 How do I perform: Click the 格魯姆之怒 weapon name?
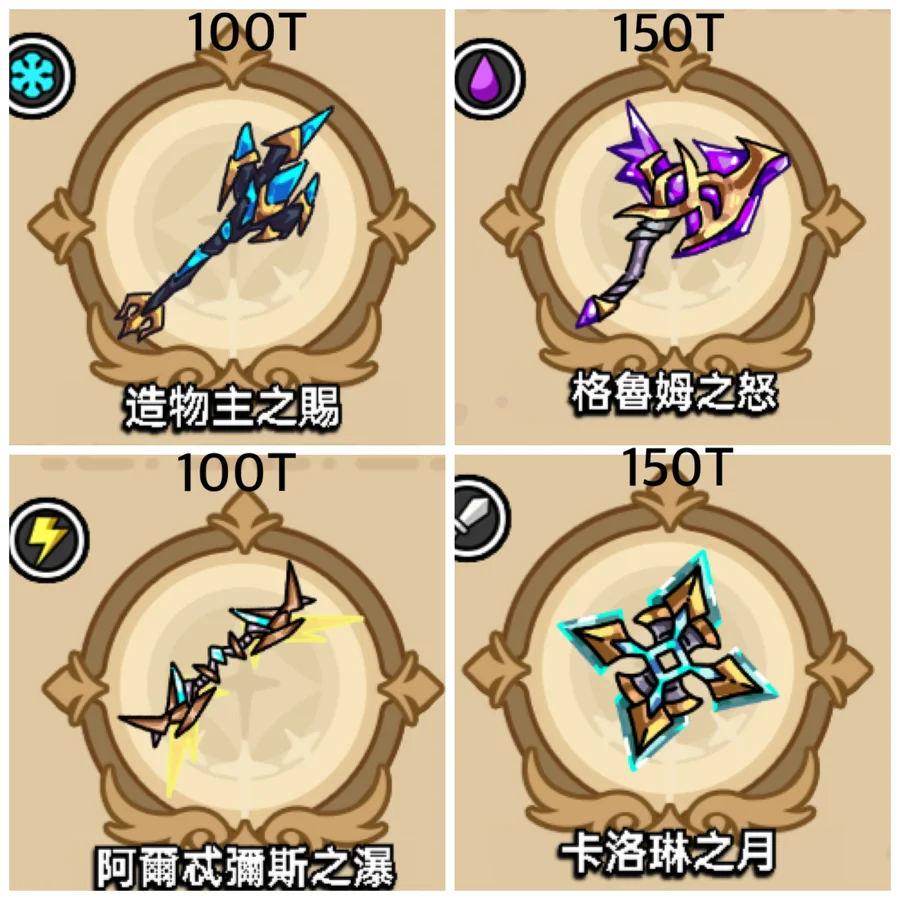click(x=674, y=392)
